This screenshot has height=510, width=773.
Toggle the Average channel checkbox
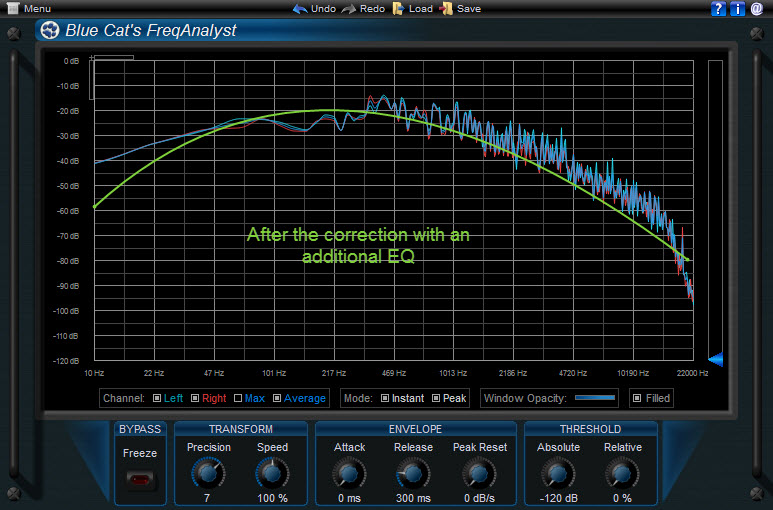[x=277, y=398]
